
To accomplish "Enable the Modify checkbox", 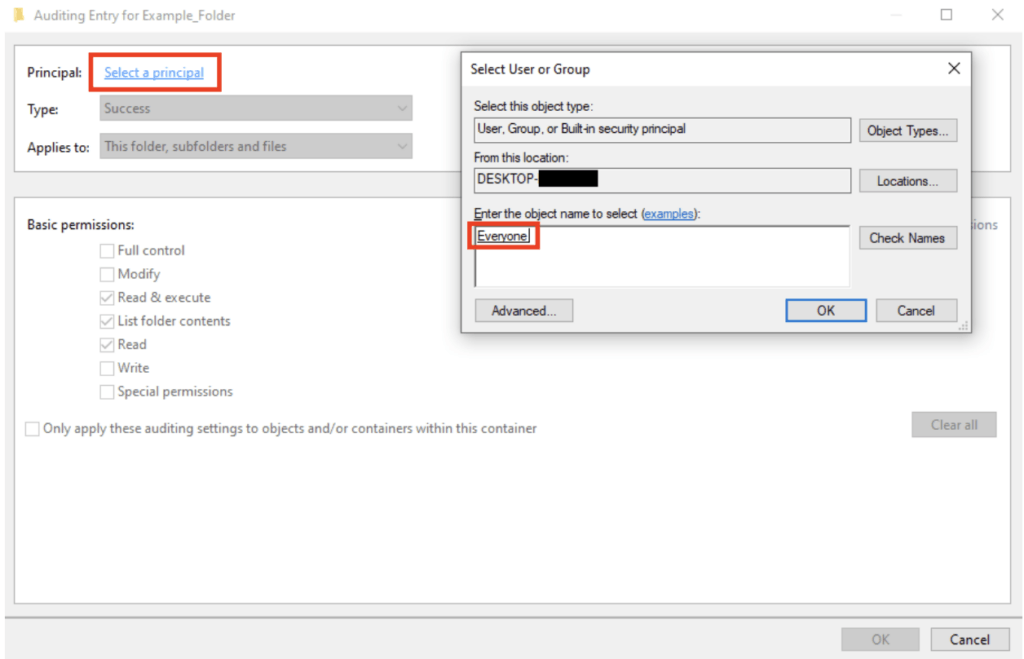I will pyautogui.click(x=106, y=273).
